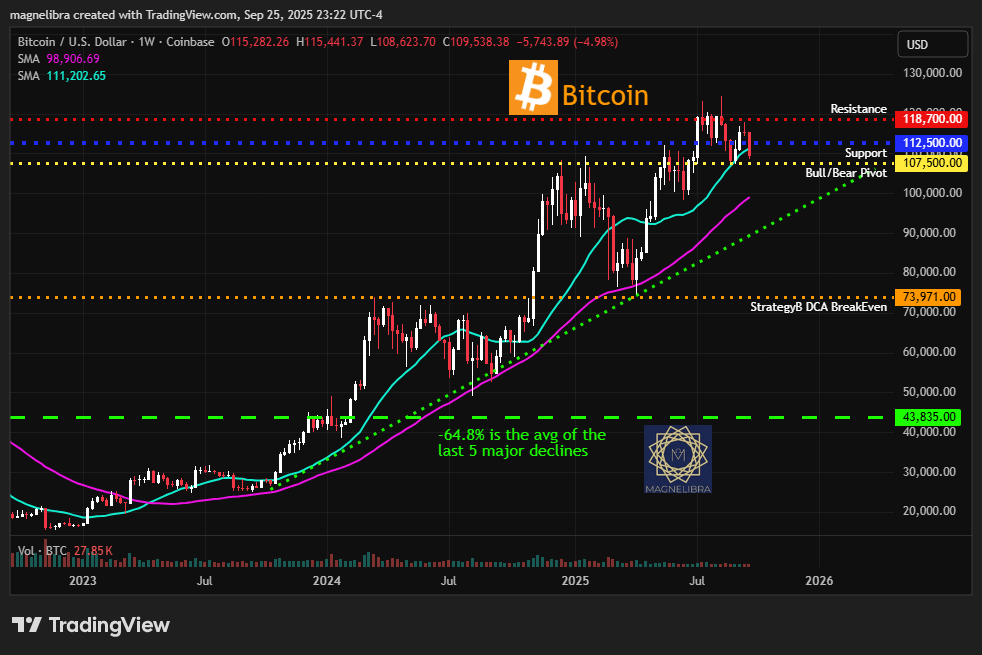
Task: Click the open price O115,282.26 value
Action: tap(256, 42)
